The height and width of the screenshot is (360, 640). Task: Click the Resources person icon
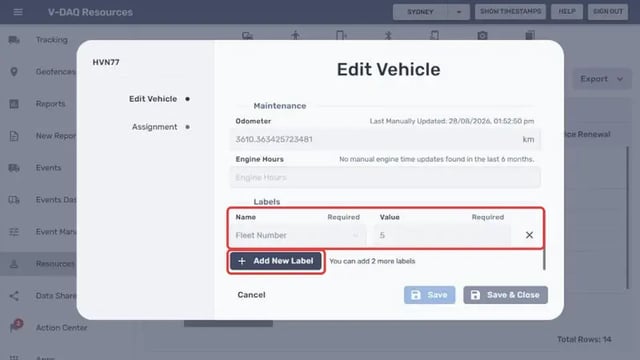14,264
